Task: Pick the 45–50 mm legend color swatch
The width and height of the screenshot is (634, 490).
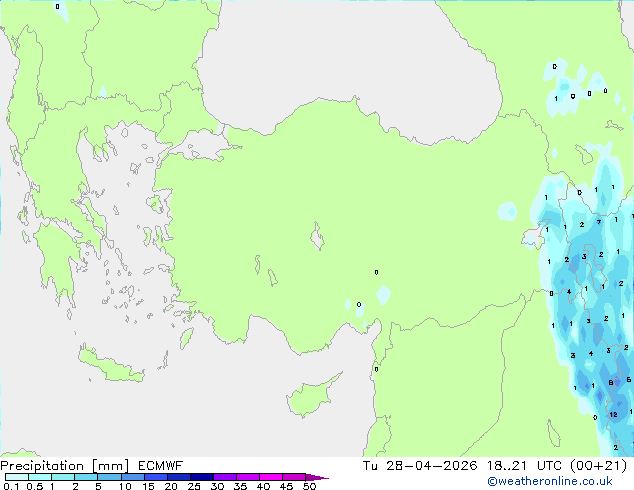Action: click(x=294, y=477)
